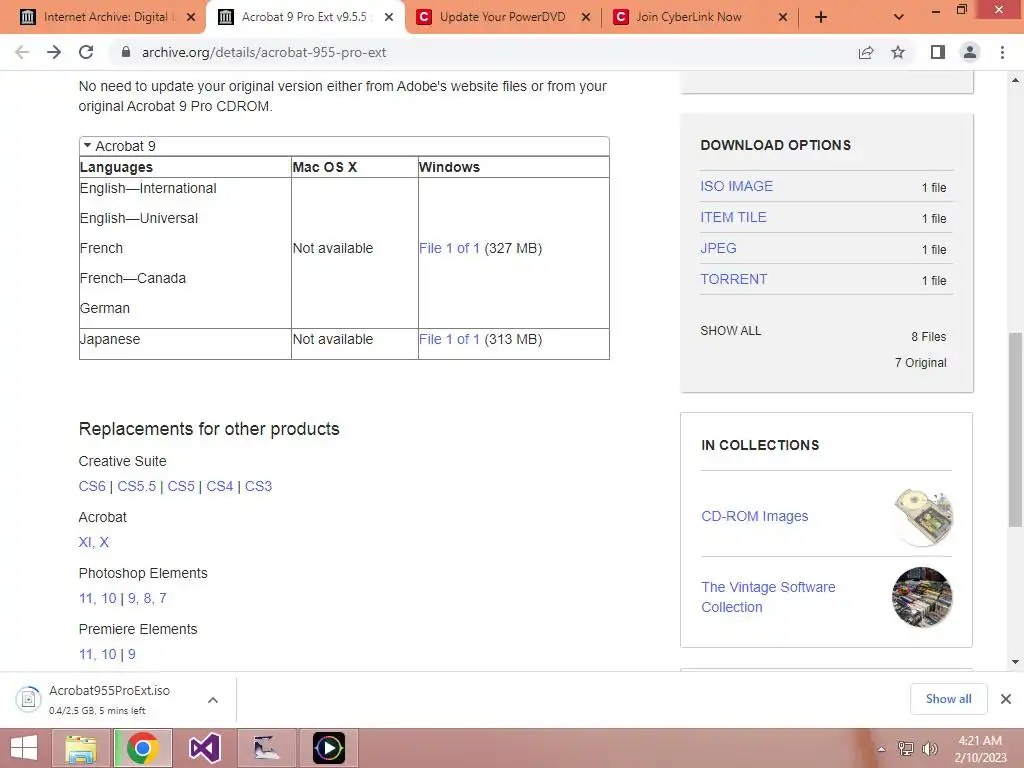This screenshot has height=768, width=1024.
Task: Click the Vintage Software Collection thumbnail
Action: click(922, 597)
